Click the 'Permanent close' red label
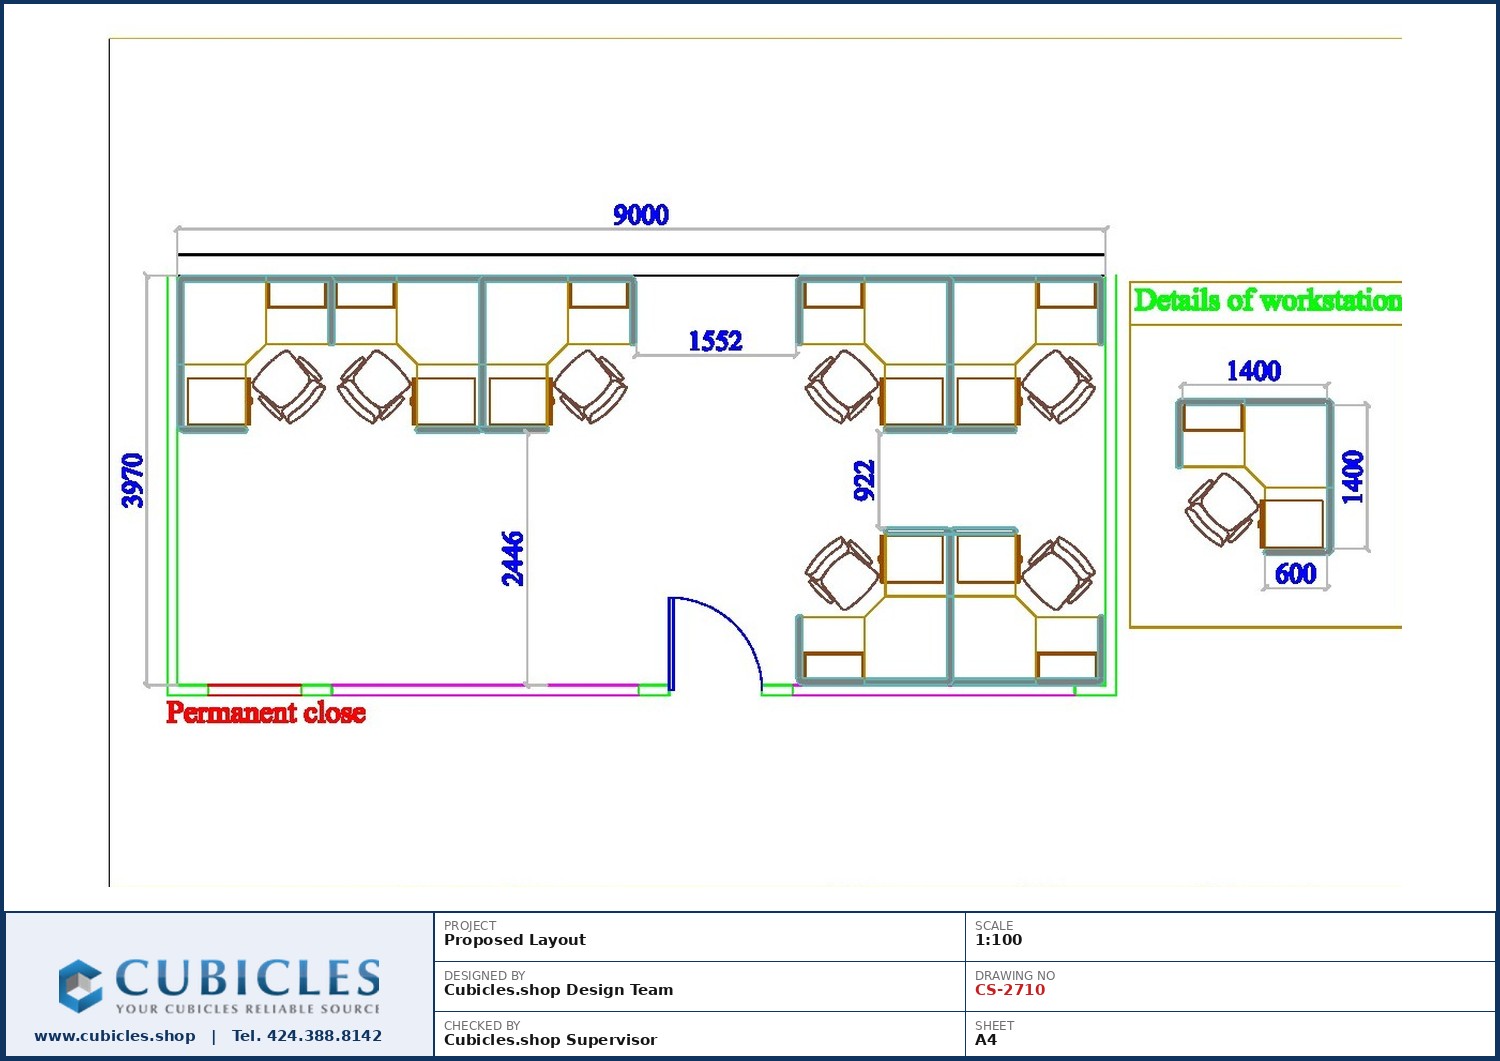The width and height of the screenshot is (1500, 1061). coord(266,713)
